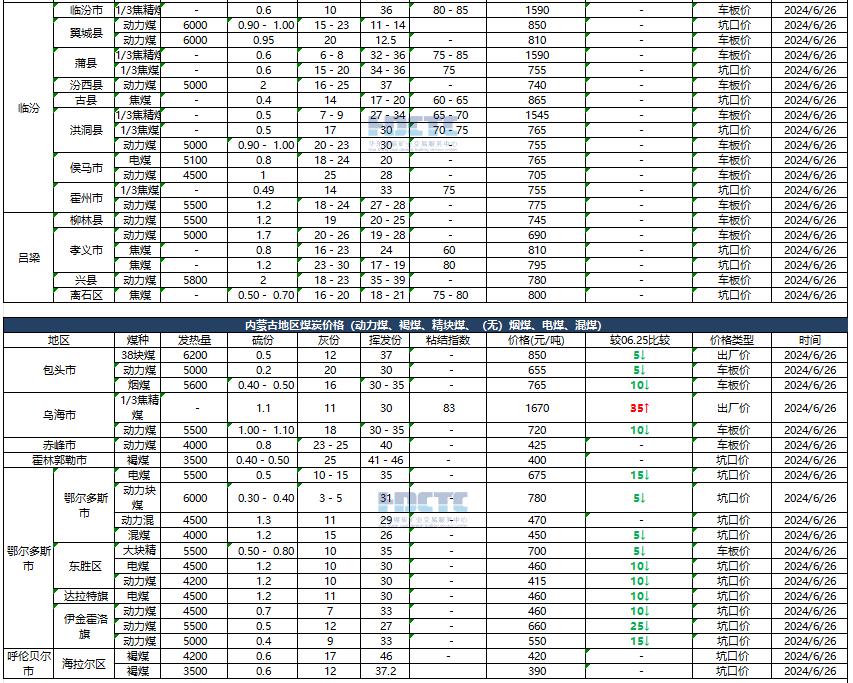Screen dimensions: 853x683
Task: Select the 呼伦贝尔市 cell
Action: [29, 663]
